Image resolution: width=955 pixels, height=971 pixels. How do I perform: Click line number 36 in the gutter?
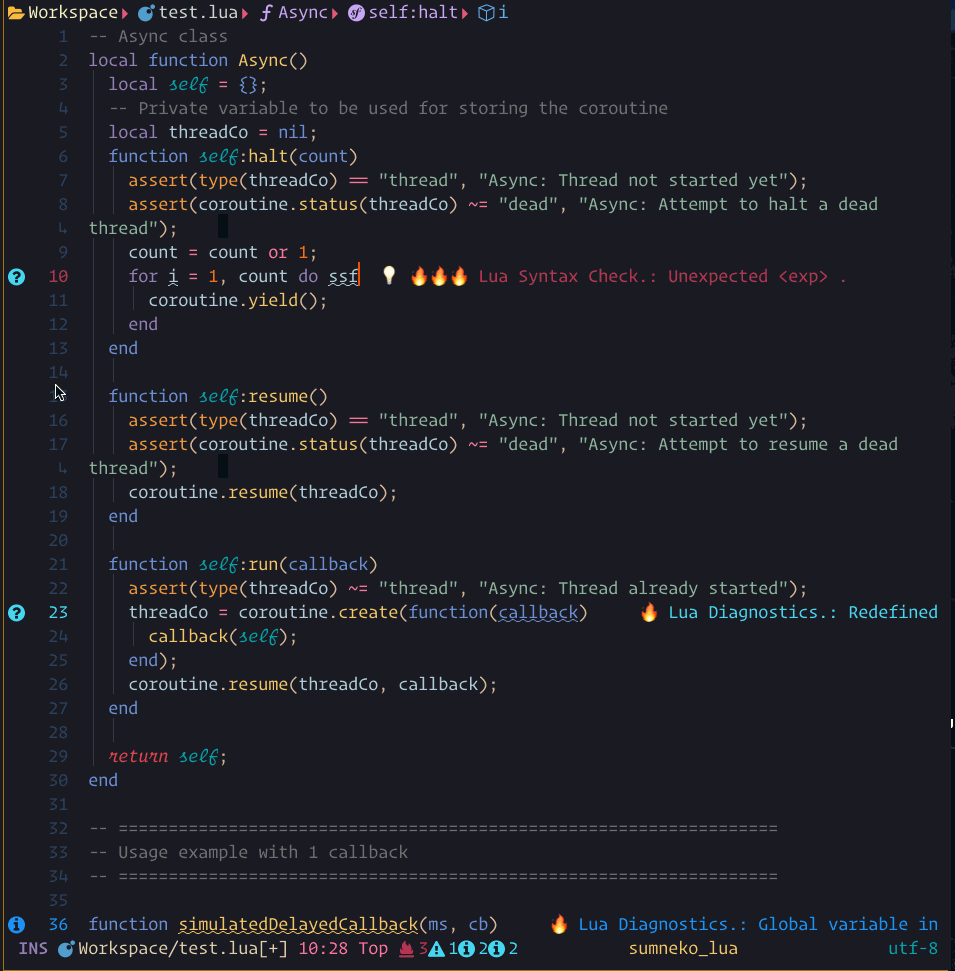tap(58, 925)
